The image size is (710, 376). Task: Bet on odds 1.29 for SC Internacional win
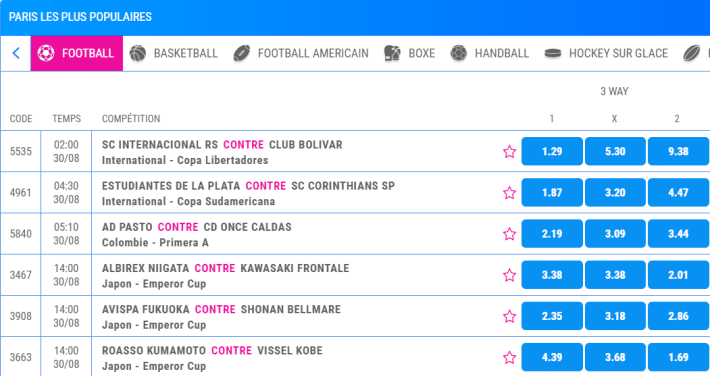(x=552, y=151)
